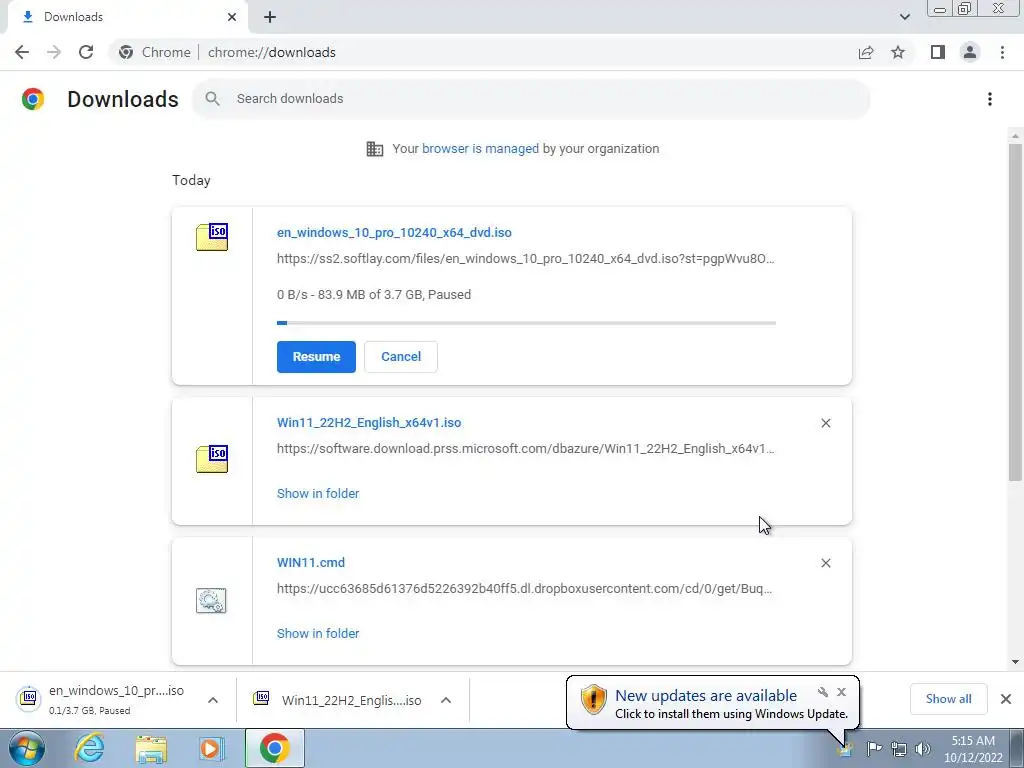The height and width of the screenshot is (768, 1024).
Task: Dismiss the Windows Update balloon
Action: (841, 692)
